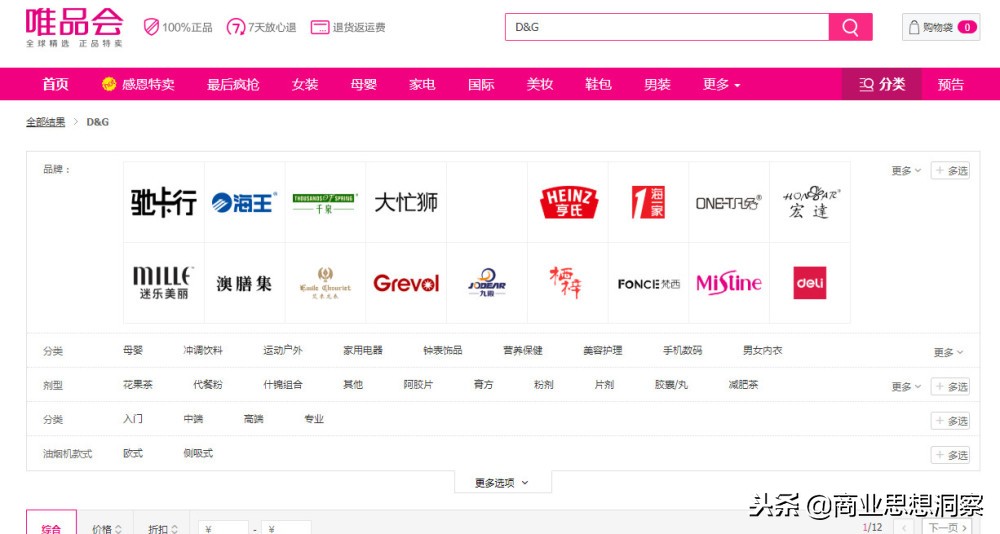This screenshot has width=1000, height=534.
Task: Expand 更多 in the 剂型 row
Action: [x=906, y=387]
